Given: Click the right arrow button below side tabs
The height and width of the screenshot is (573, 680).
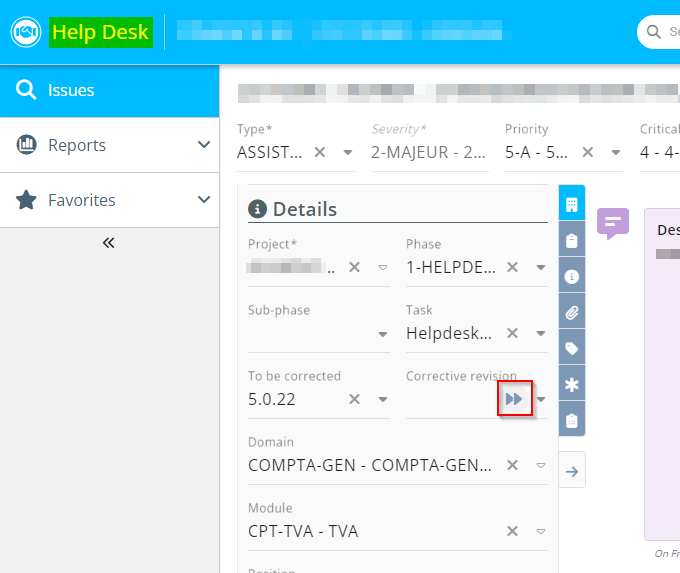Looking at the screenshot, I should [571, 471].
